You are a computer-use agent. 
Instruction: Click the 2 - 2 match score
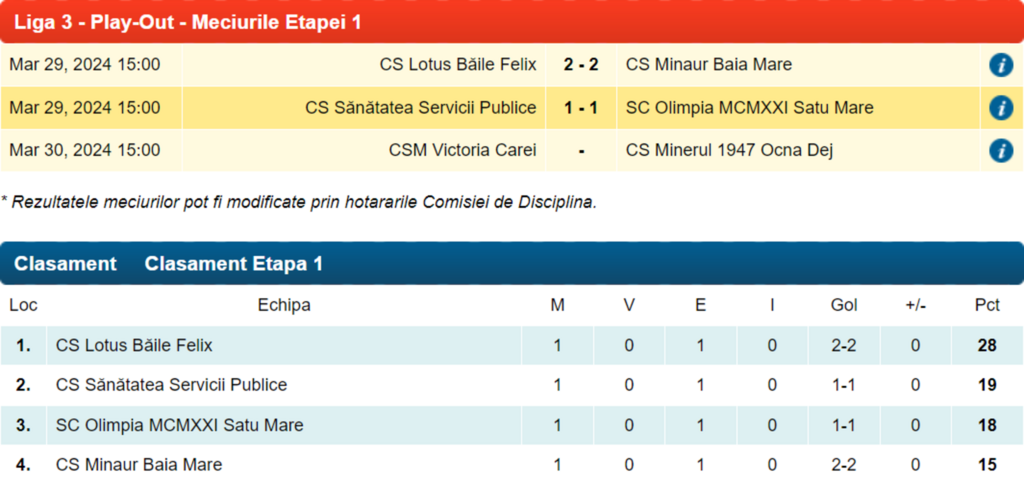[x=581, y=65]
